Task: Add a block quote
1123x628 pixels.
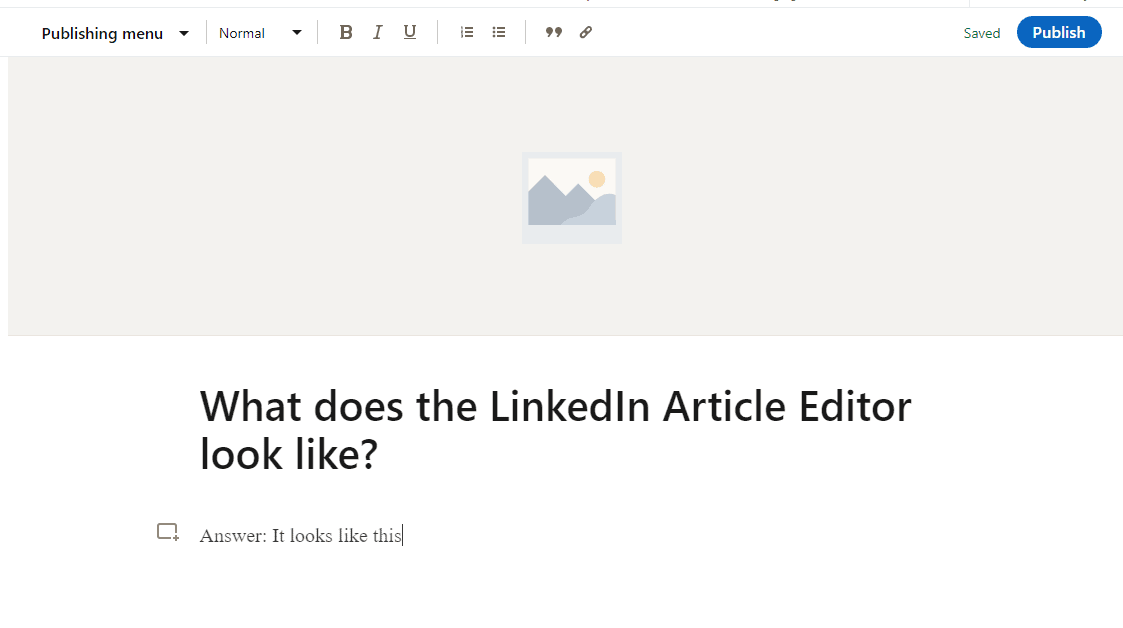Action: (554, 32)
